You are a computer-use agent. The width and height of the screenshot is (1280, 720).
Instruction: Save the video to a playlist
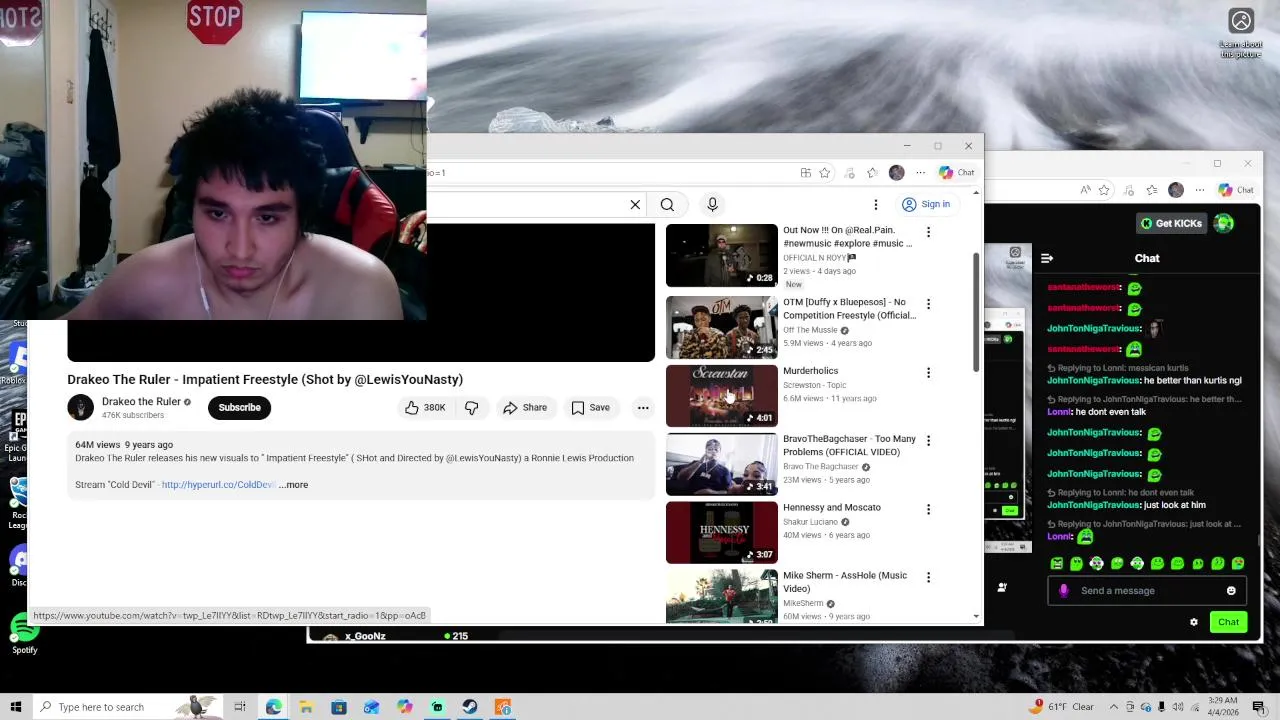point(590,408)
